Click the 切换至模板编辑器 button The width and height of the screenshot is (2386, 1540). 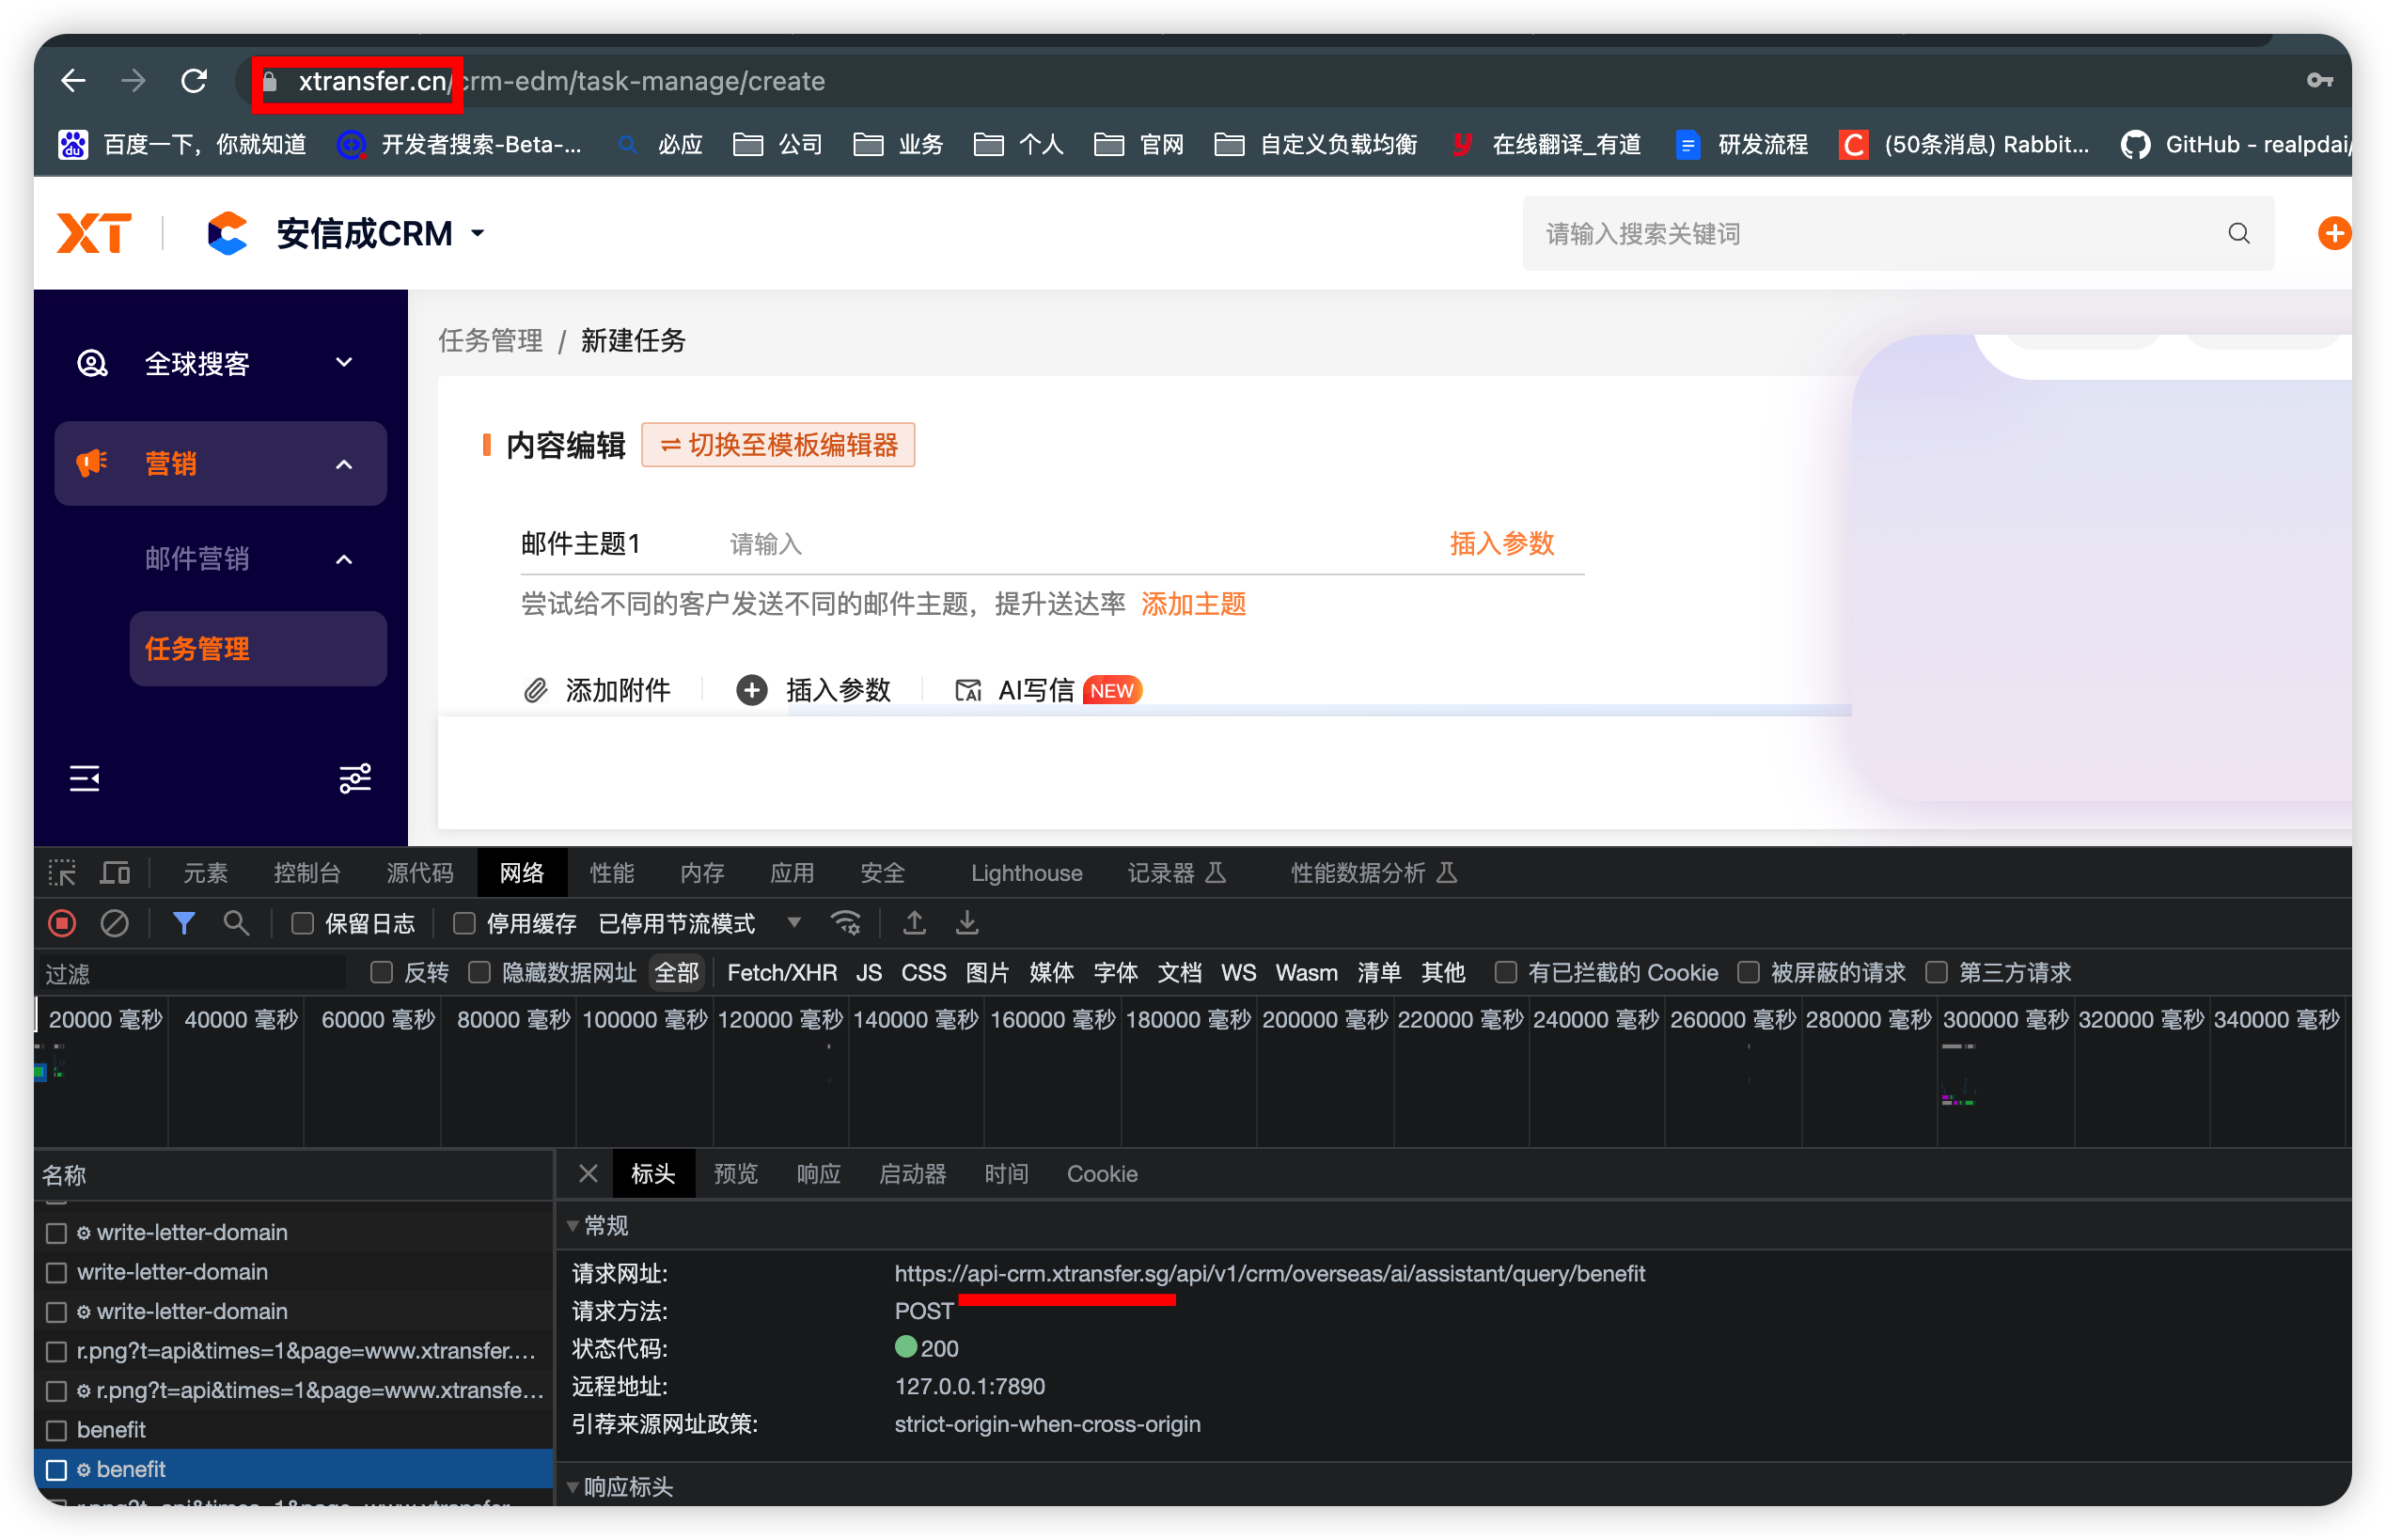tap(778, 445)
